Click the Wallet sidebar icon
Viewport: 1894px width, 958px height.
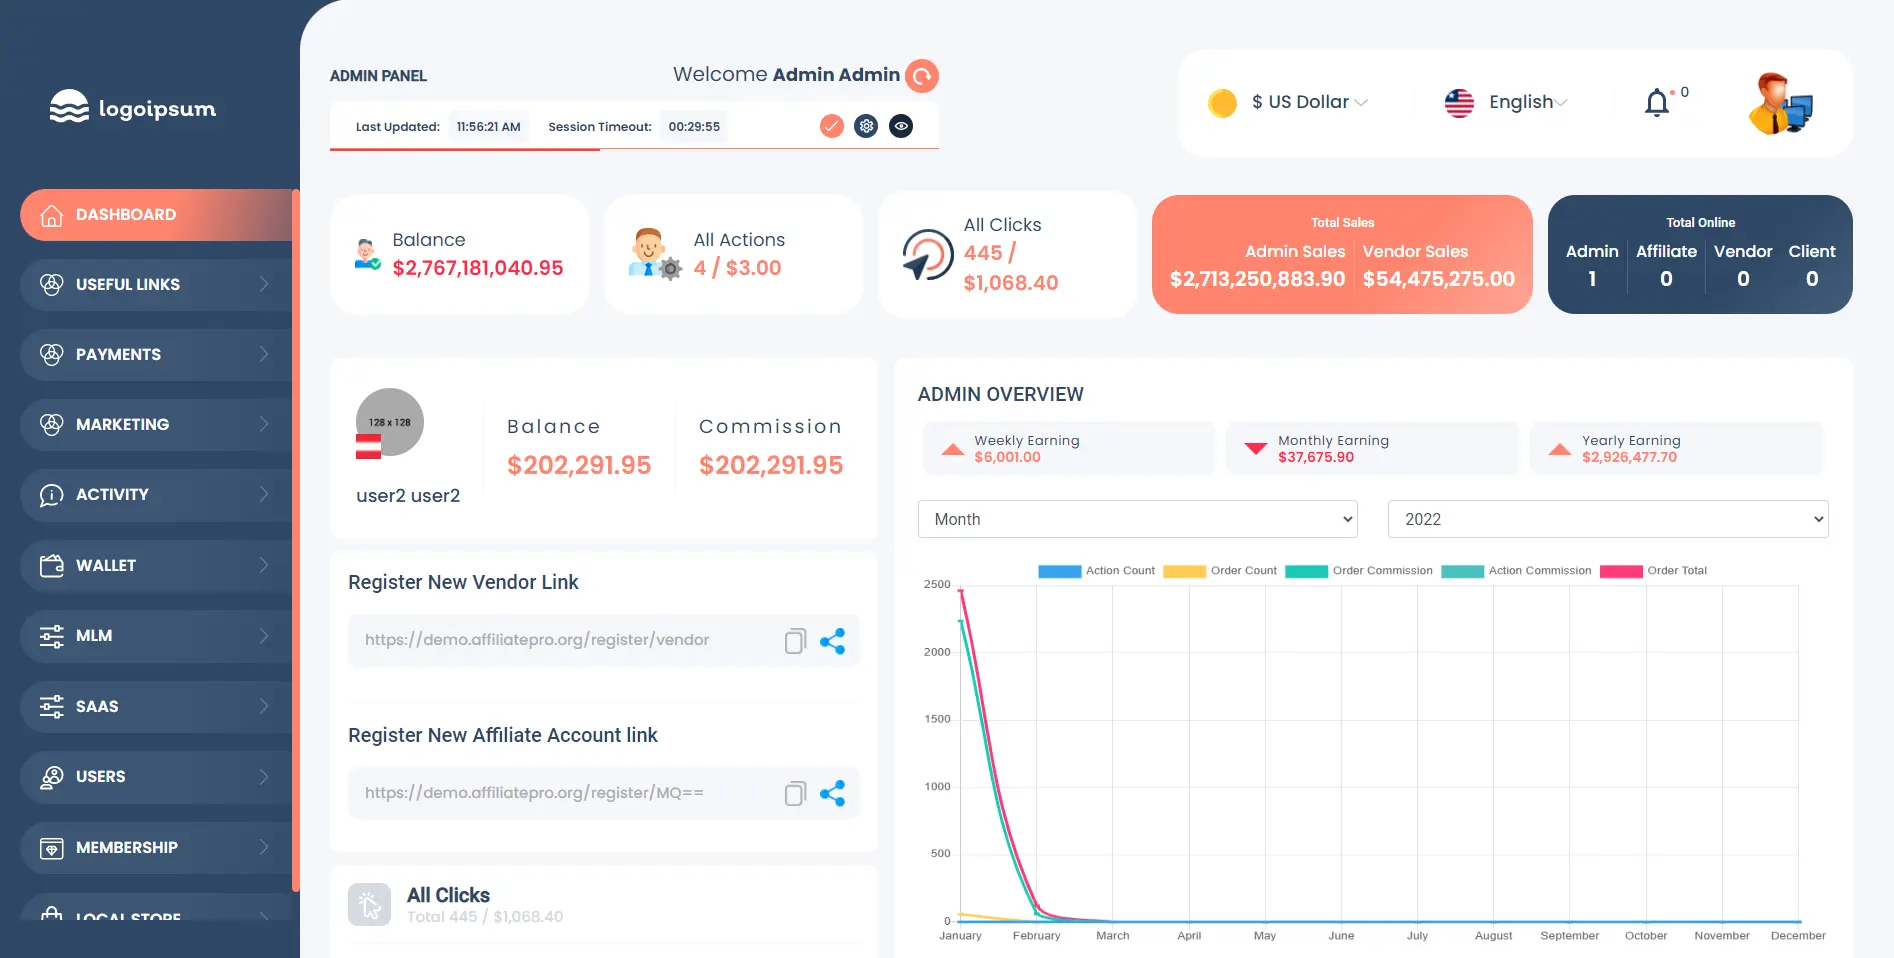tap(52, 565)
